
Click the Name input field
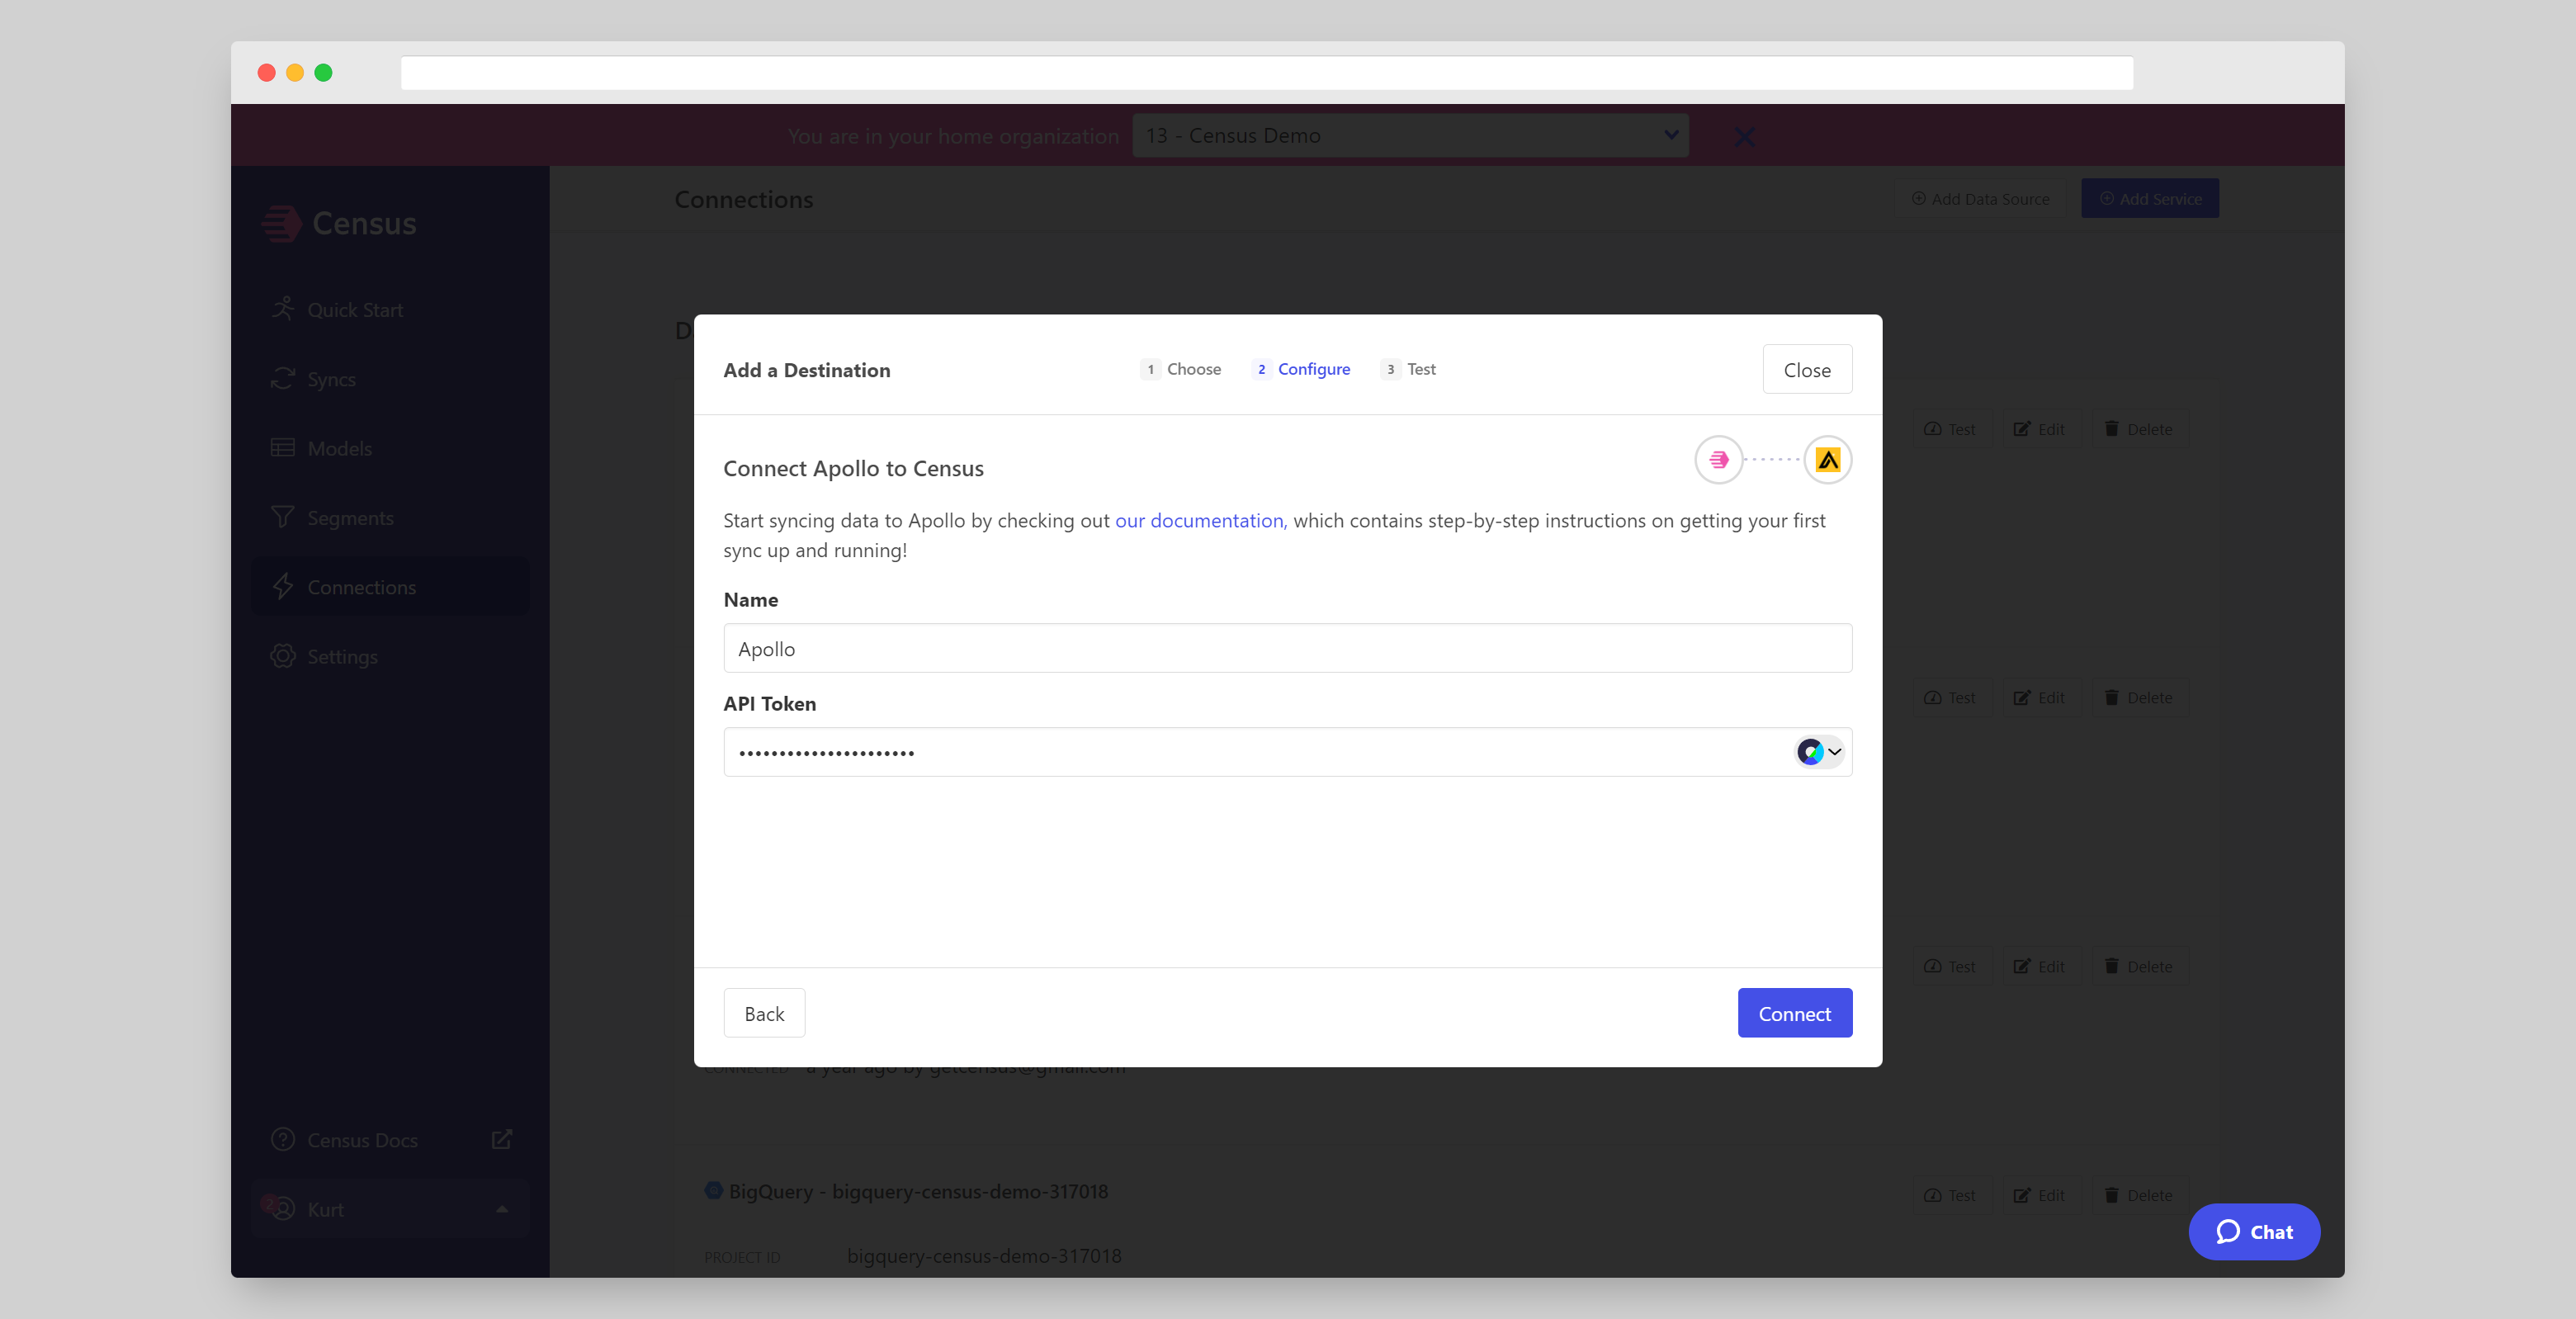click(x=1287, y=649)
